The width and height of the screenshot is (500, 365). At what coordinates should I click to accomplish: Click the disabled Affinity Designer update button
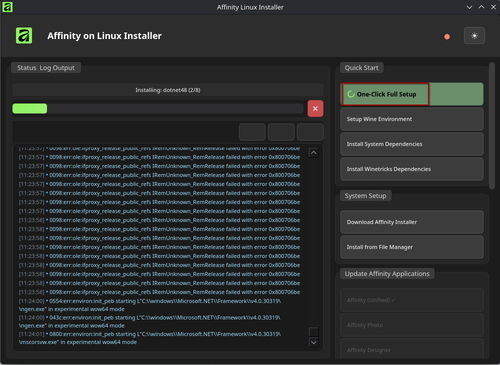[x=412, y=349]
